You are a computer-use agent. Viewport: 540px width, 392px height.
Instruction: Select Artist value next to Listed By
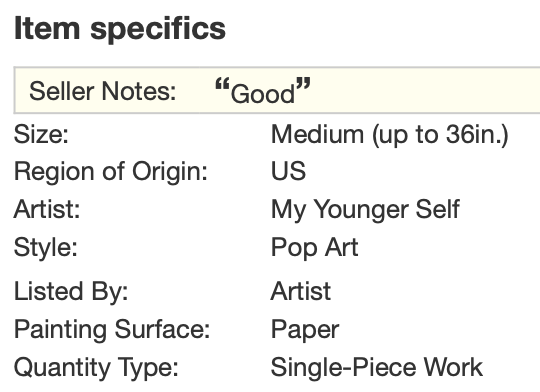[x=301, y=291]
